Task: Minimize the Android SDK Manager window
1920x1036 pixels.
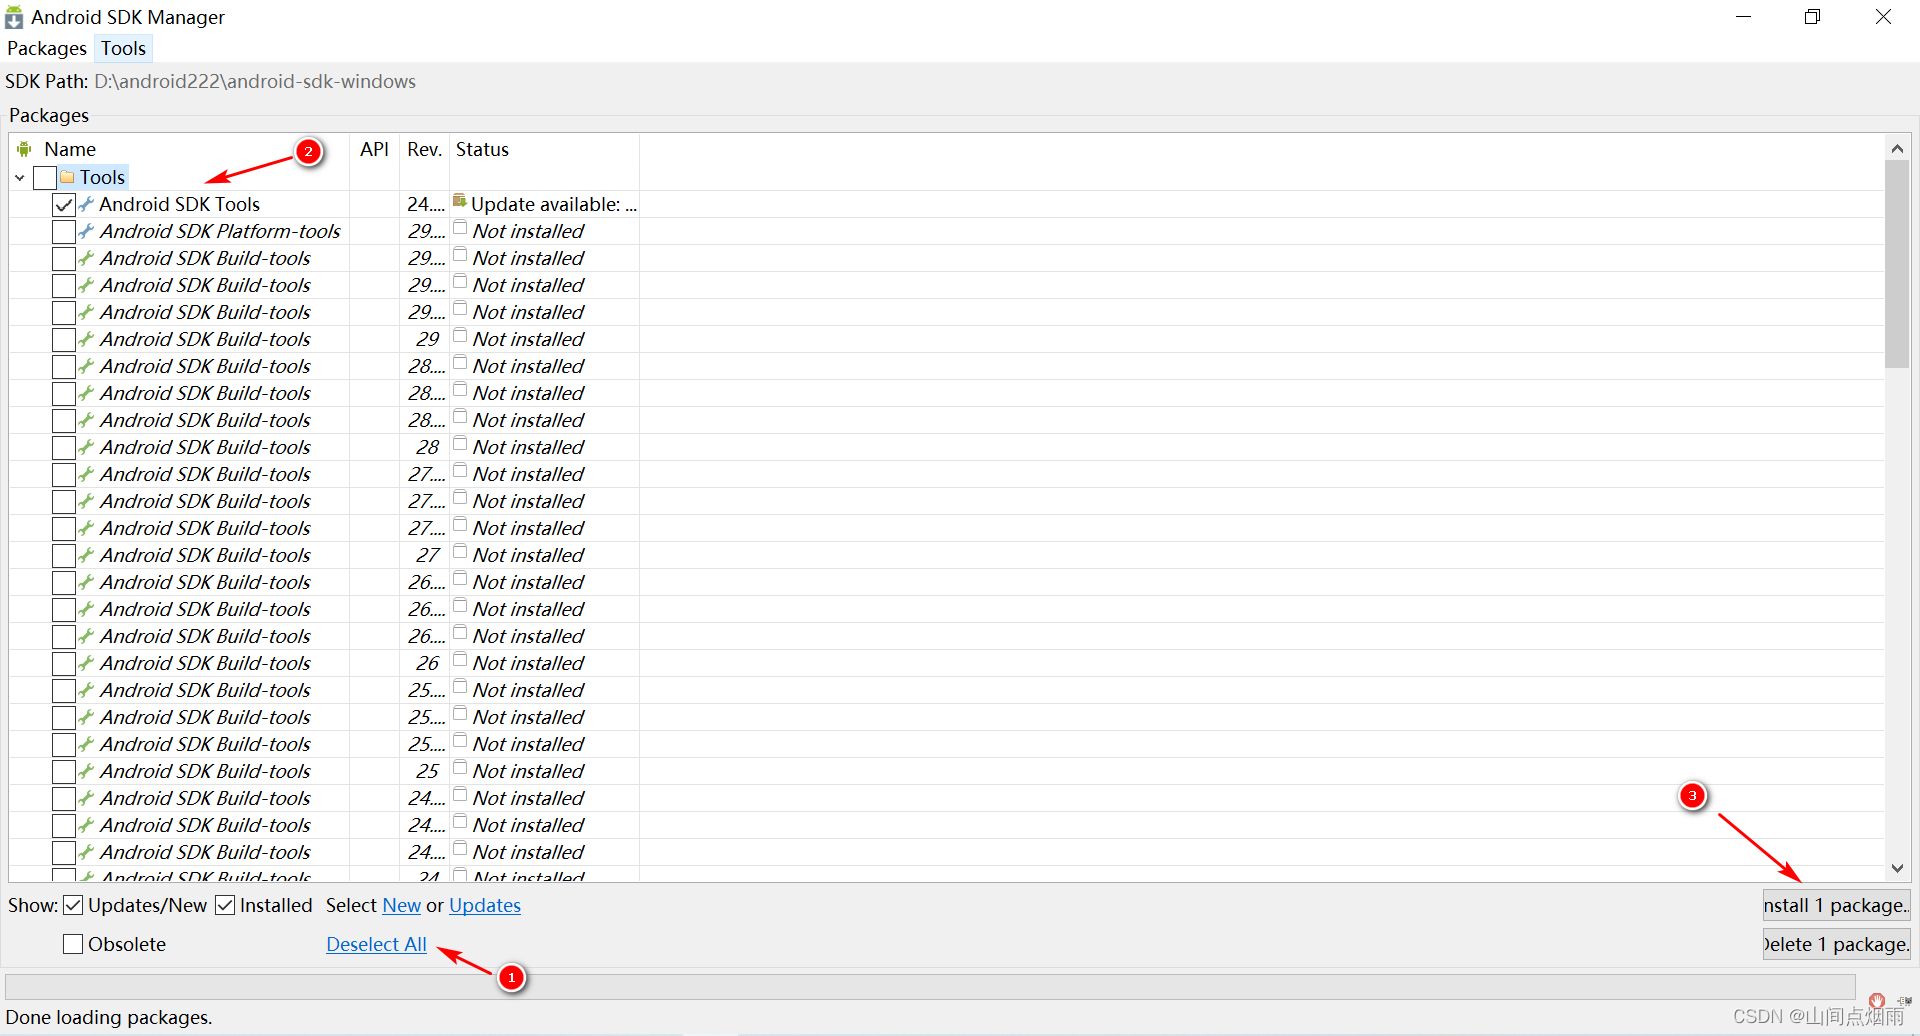Action: [1743, 17]
